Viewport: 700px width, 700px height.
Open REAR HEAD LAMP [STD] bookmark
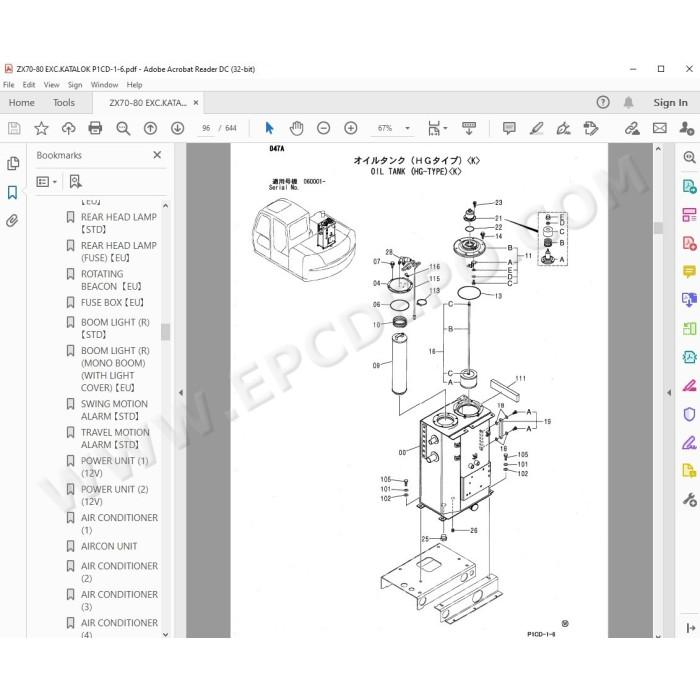tap(119, 223)
